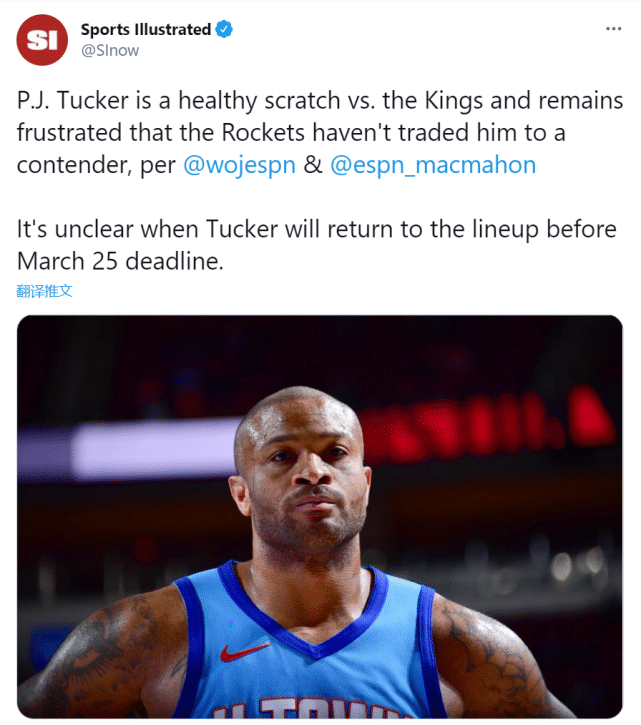Click the word "contender" in the tweet
The image size is (641, 725).
[x=72, y=165]
